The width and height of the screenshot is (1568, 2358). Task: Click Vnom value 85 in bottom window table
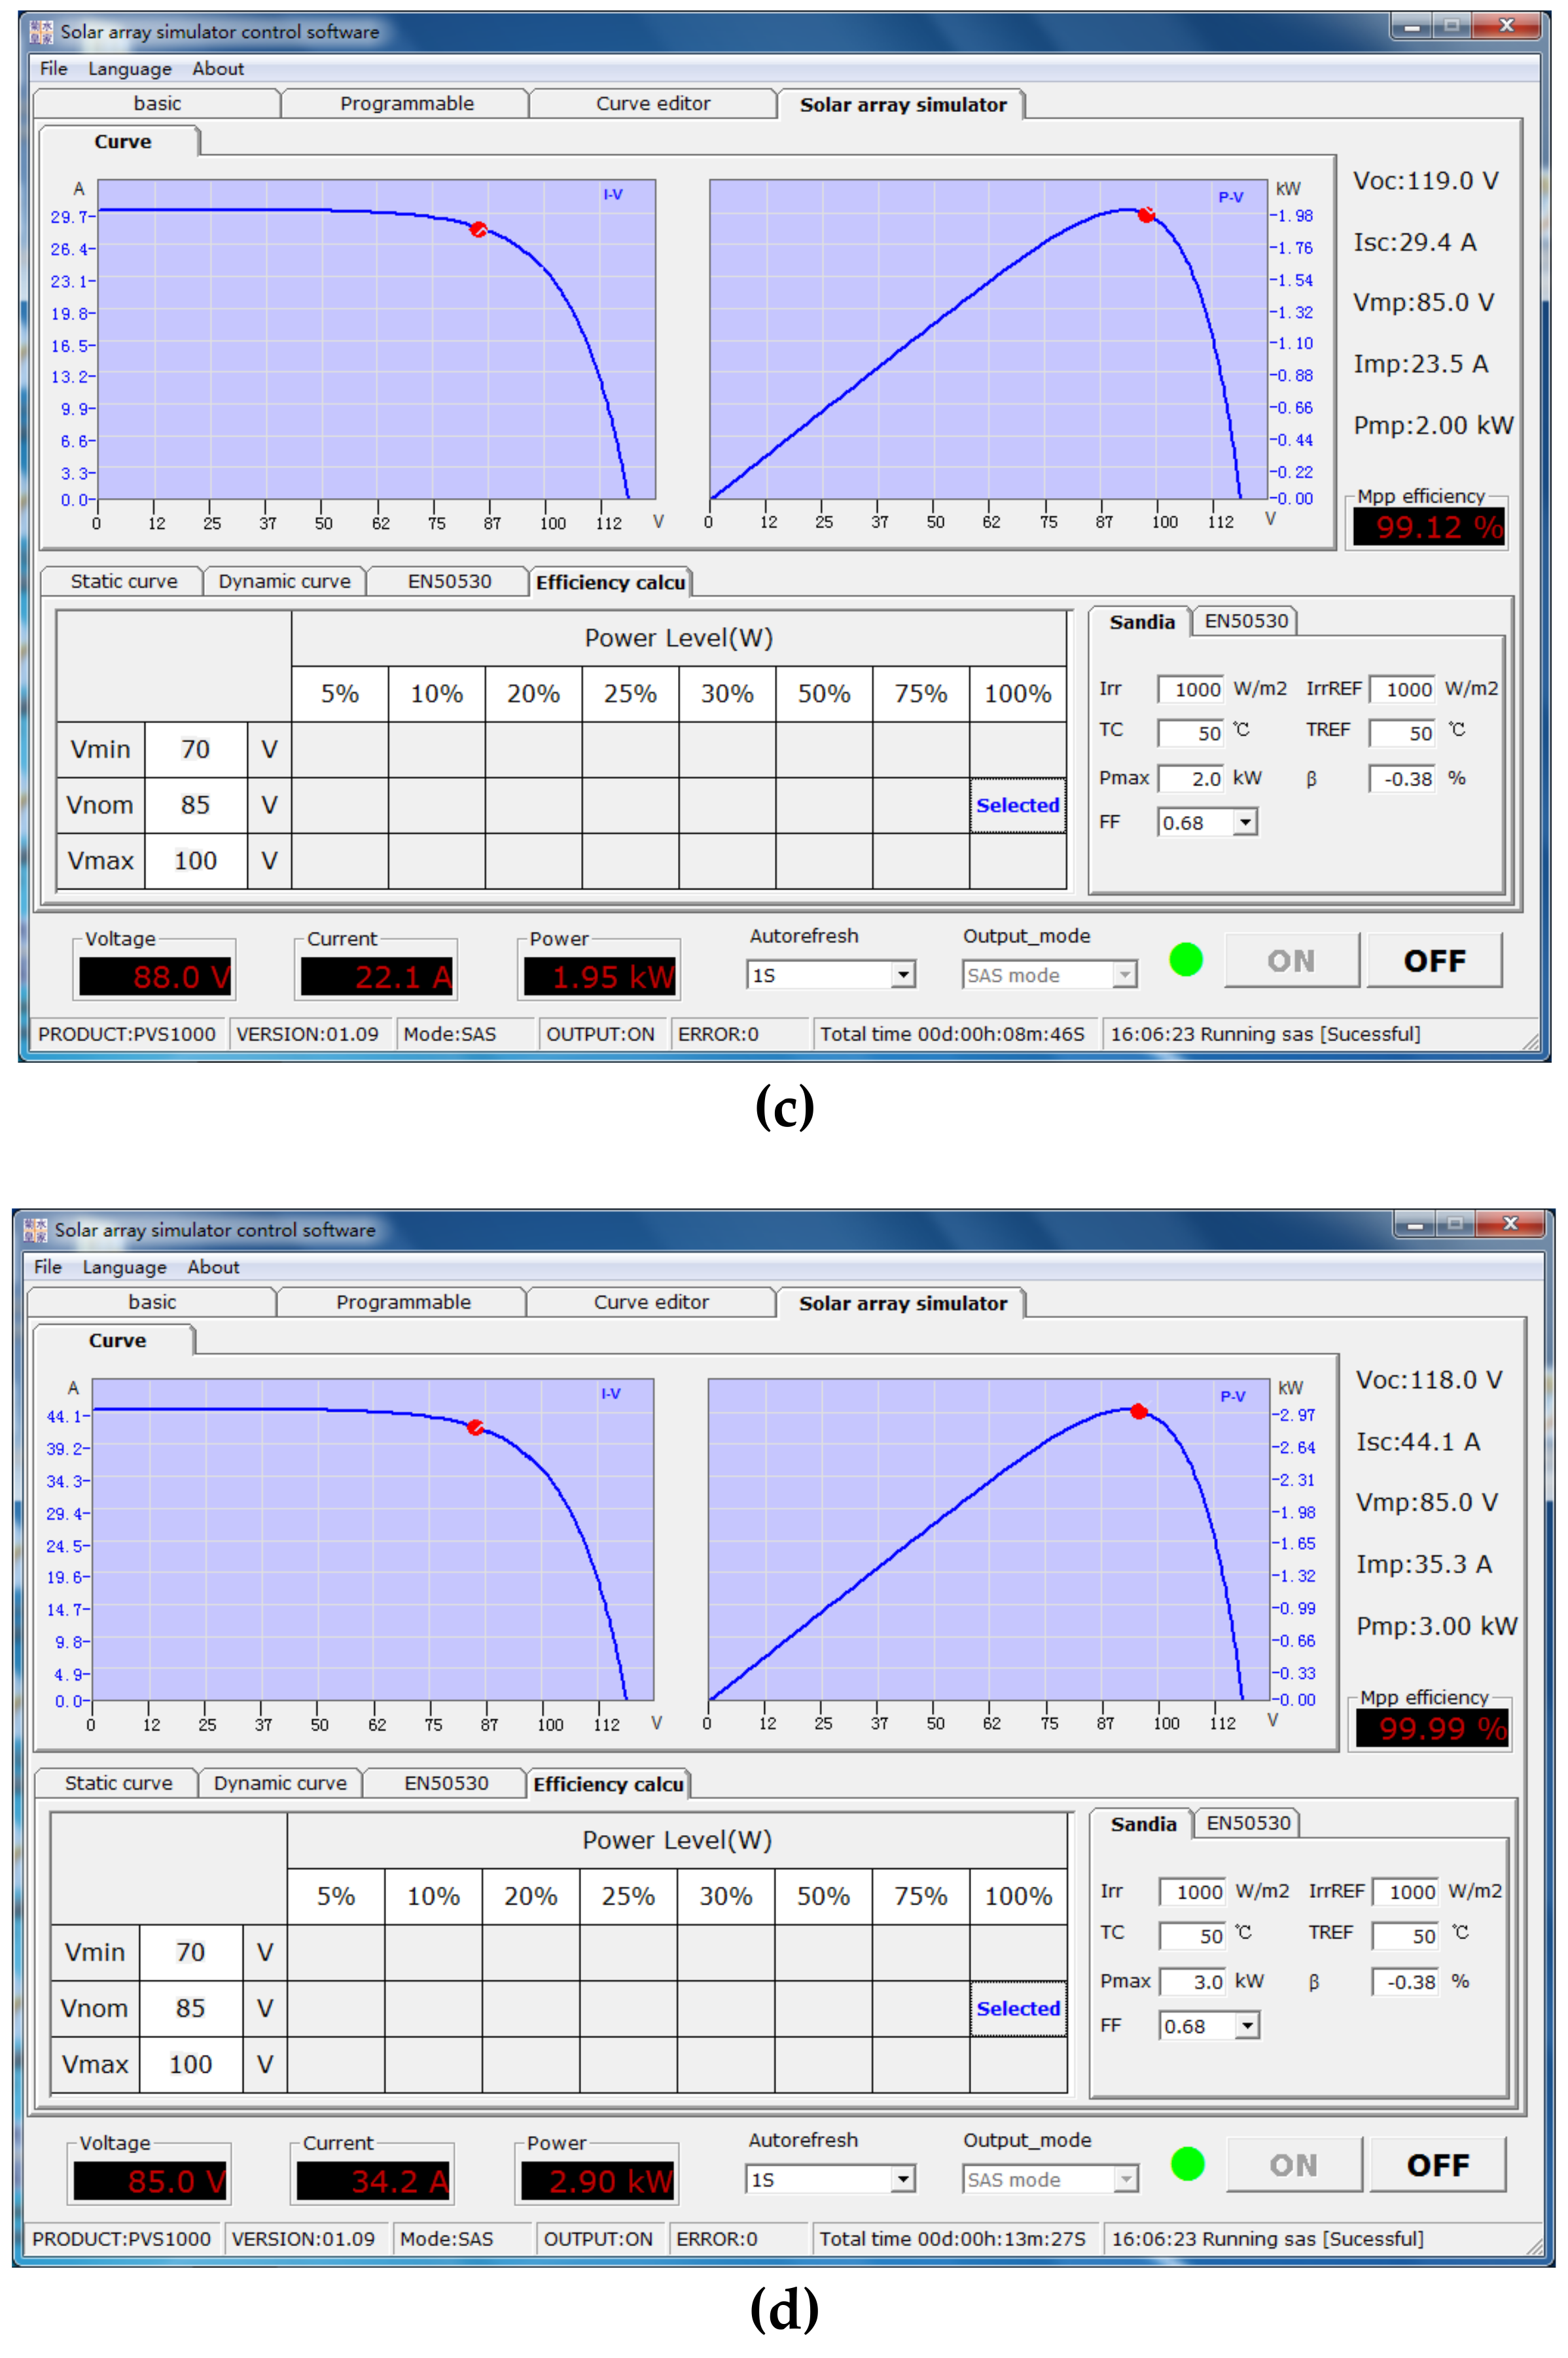click(x=191, y=2008)
